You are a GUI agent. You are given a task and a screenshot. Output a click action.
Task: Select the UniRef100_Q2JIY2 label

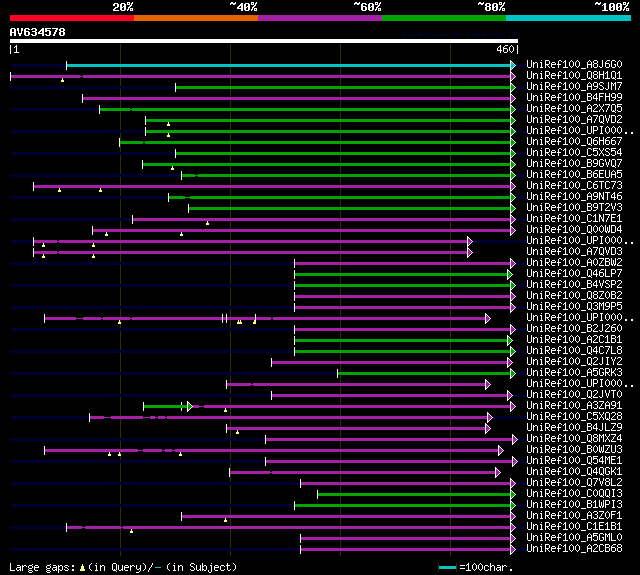574,362
